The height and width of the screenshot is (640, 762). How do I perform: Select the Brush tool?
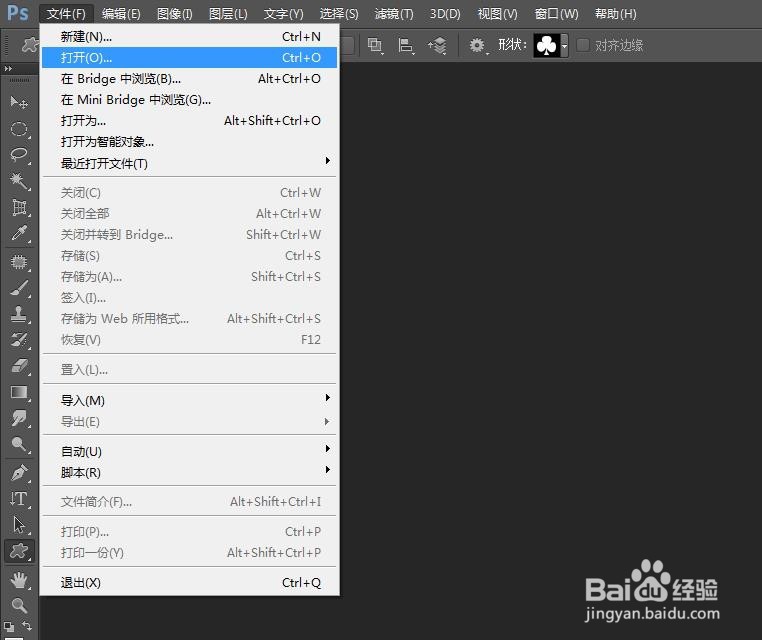point(19,289)
